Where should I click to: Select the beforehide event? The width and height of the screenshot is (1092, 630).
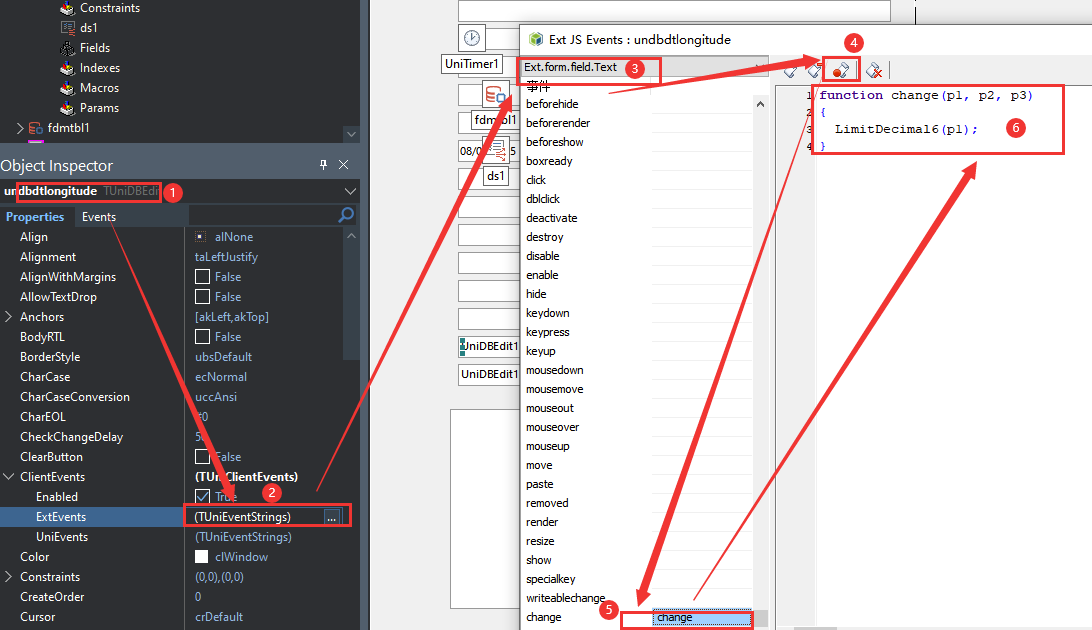pyautogui.click(x=552, y=104)
